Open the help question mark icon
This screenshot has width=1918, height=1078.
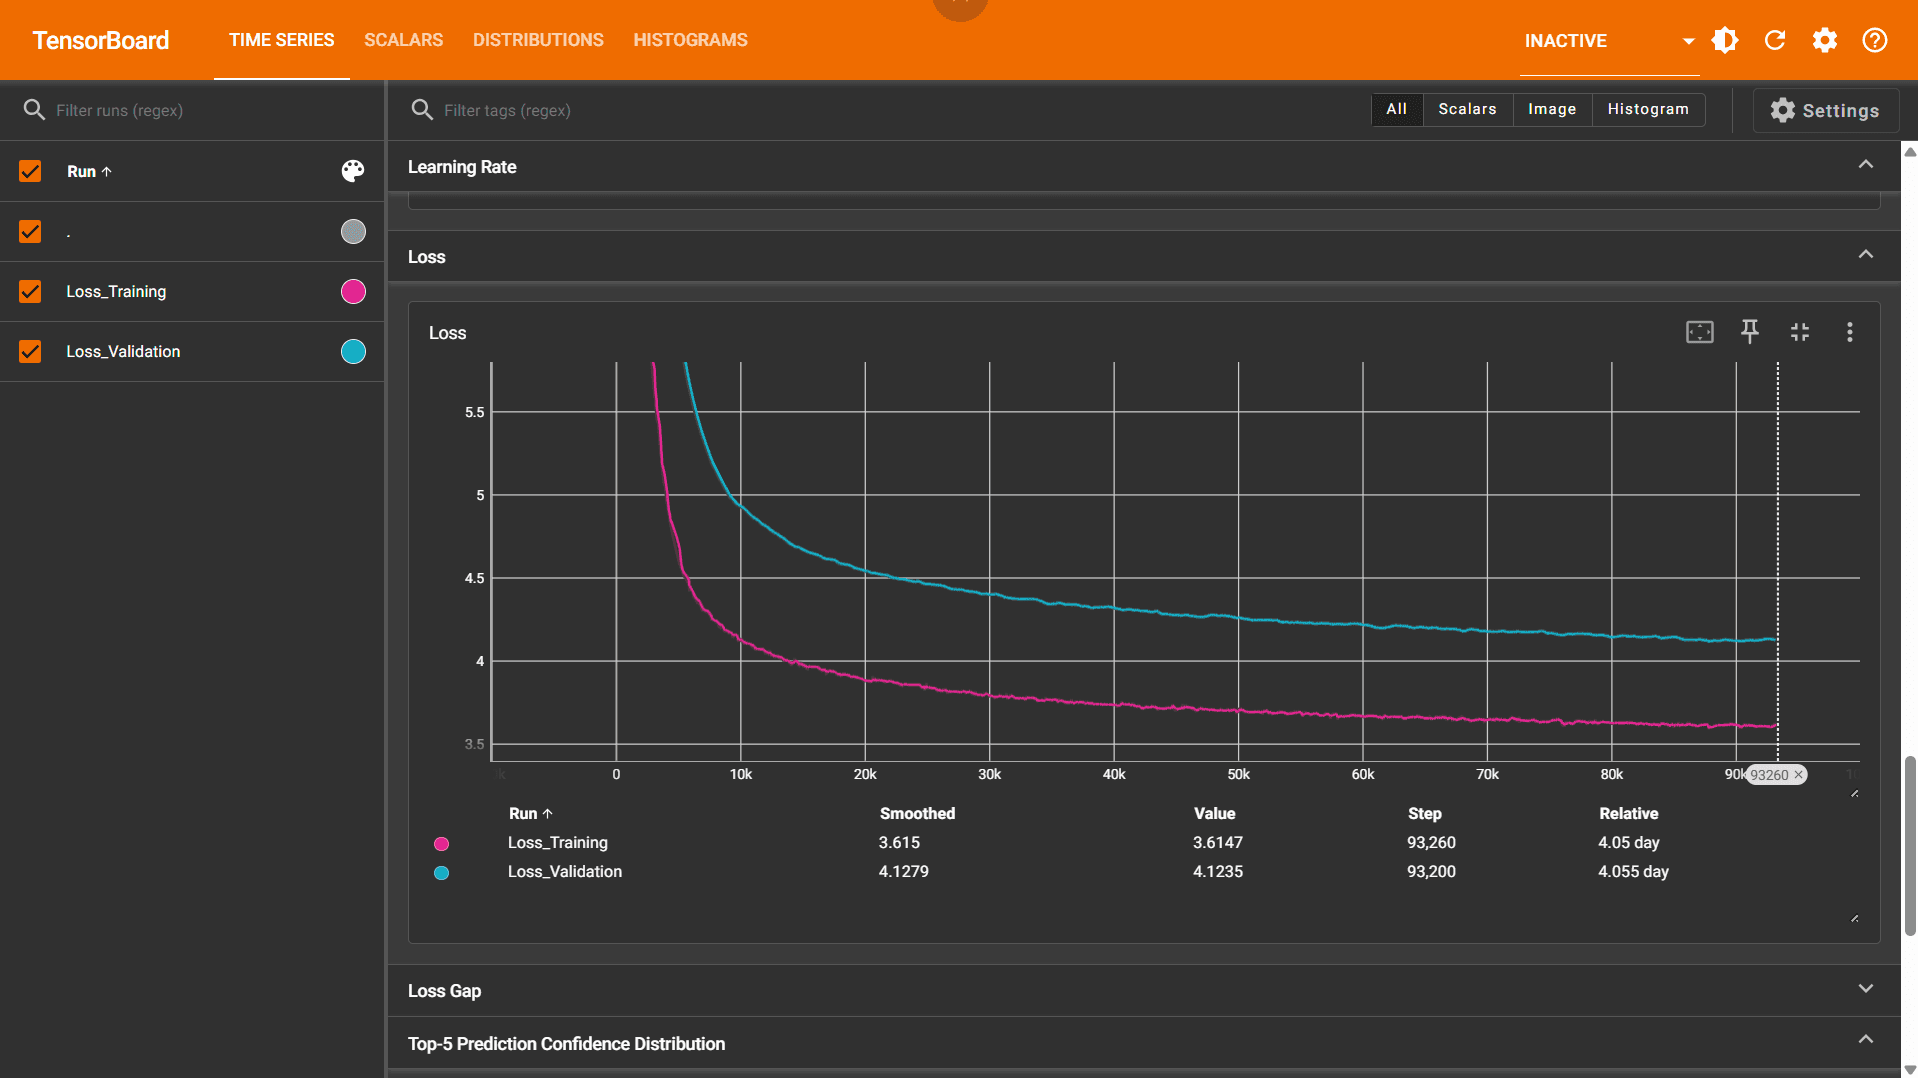click(1875, 40)
